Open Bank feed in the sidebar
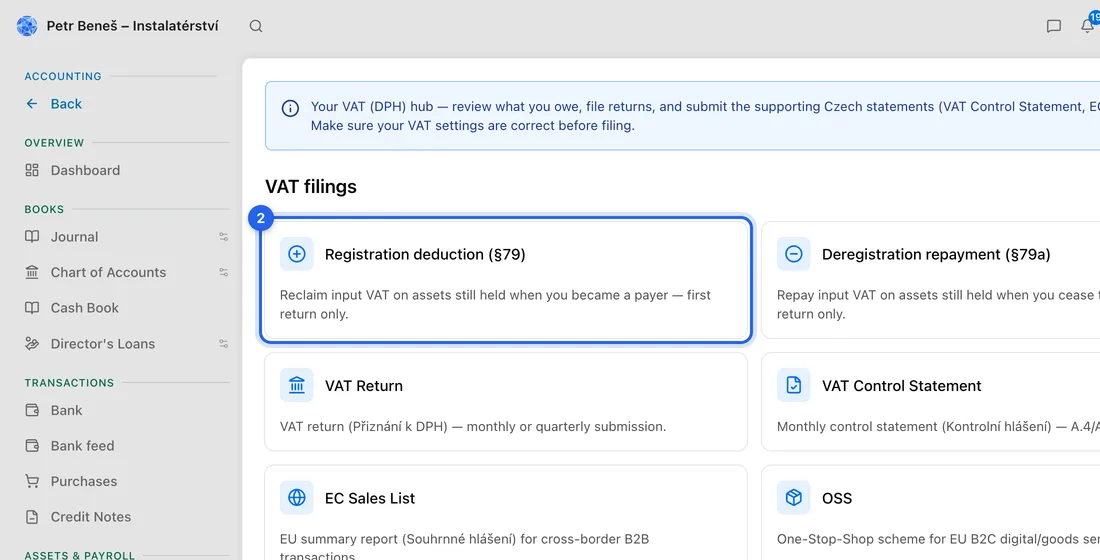Screen dimensions: 1100x560 point(82,446)
